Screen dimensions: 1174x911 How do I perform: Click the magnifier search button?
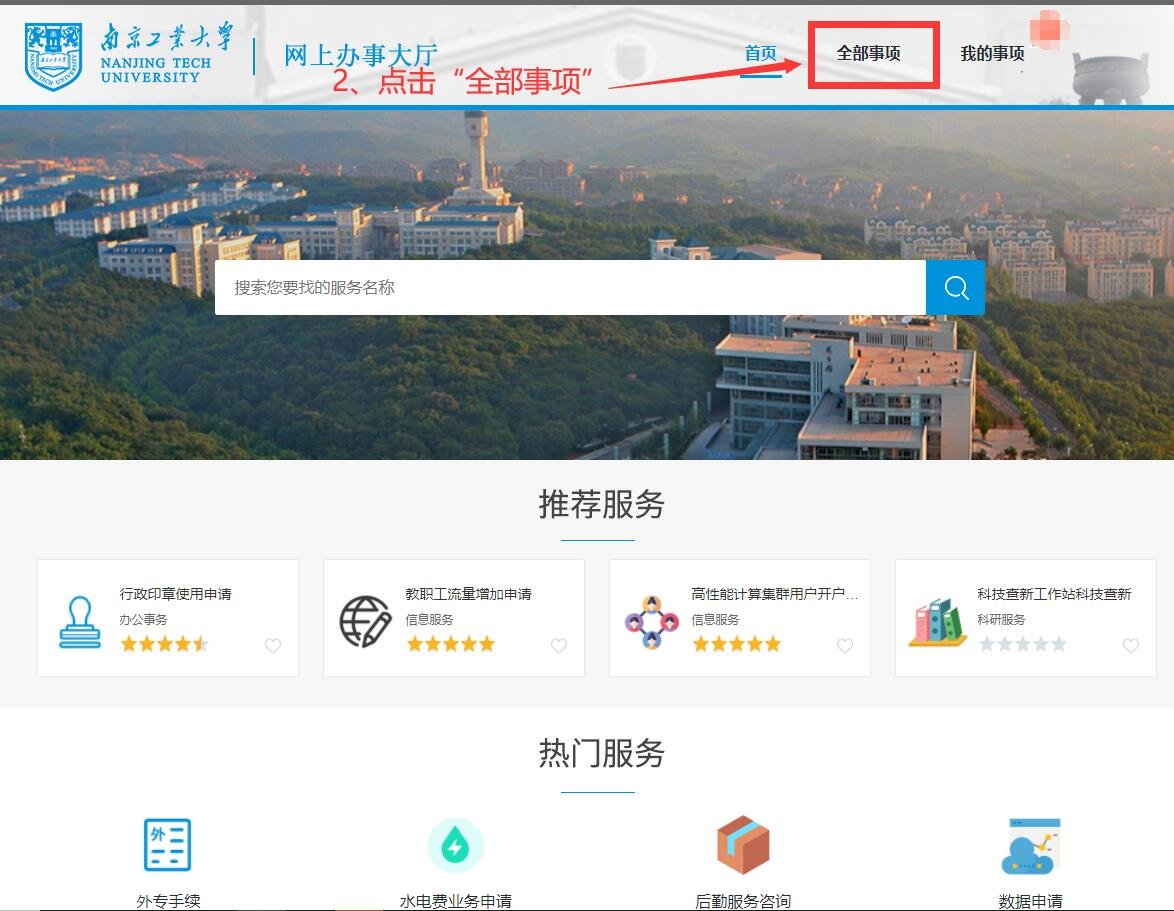(x=955, y=288)
